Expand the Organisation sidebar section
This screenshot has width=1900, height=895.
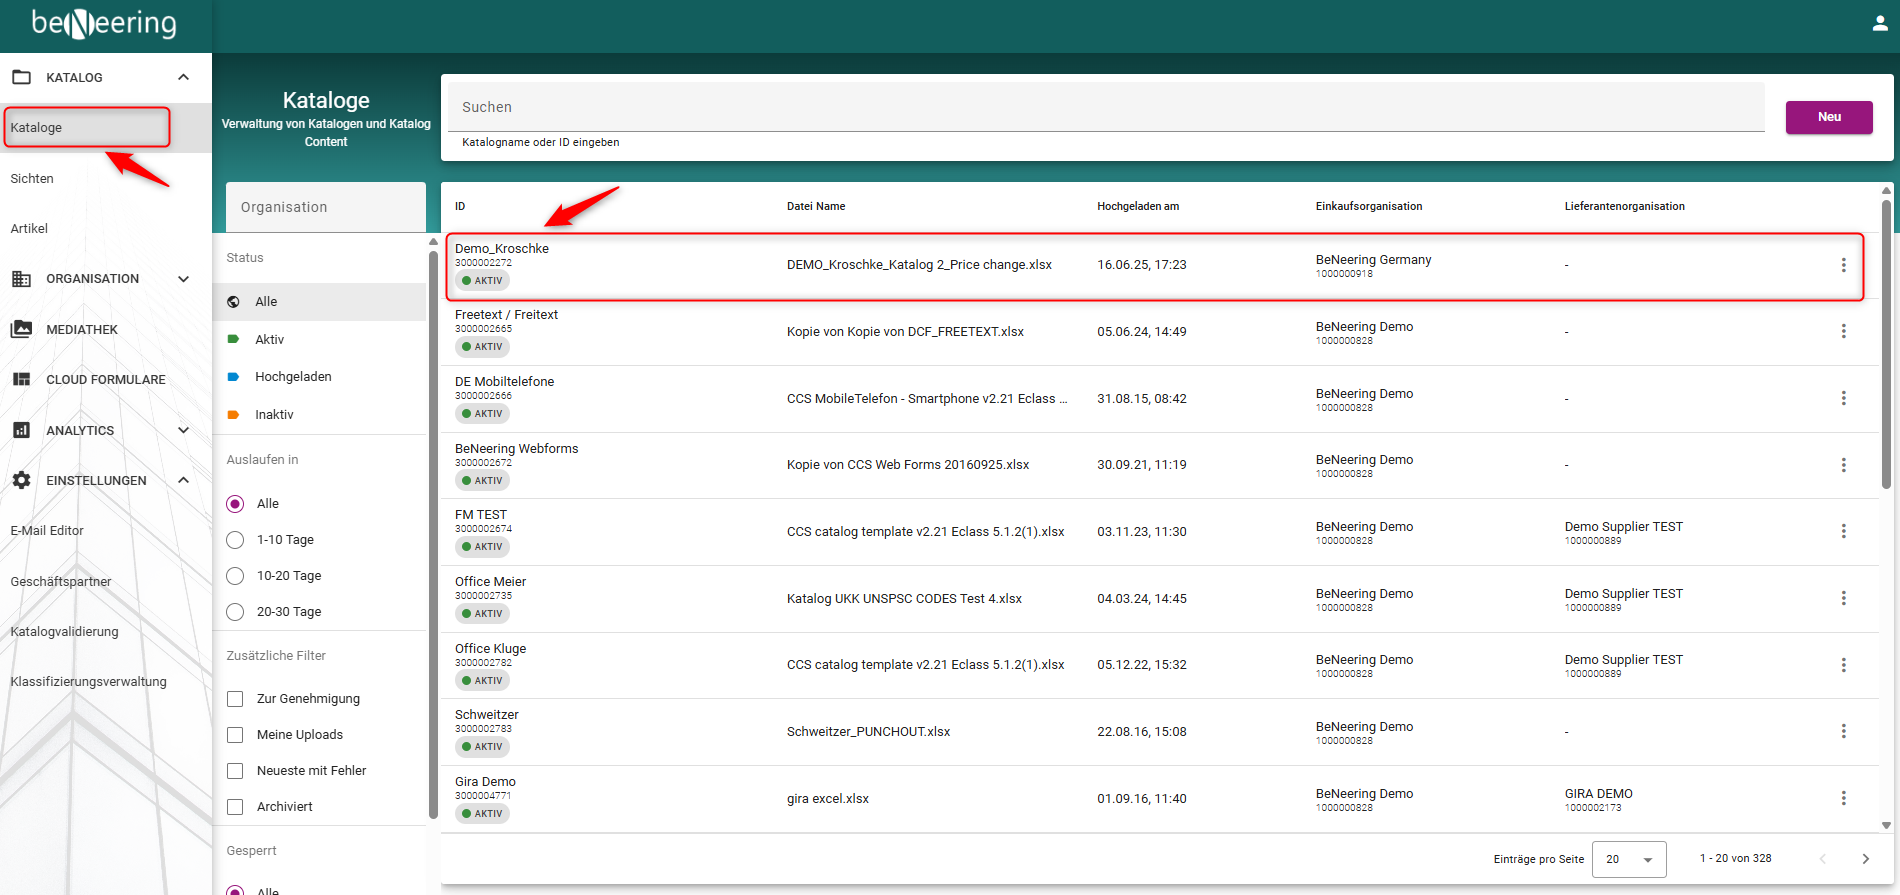(183, 279)
